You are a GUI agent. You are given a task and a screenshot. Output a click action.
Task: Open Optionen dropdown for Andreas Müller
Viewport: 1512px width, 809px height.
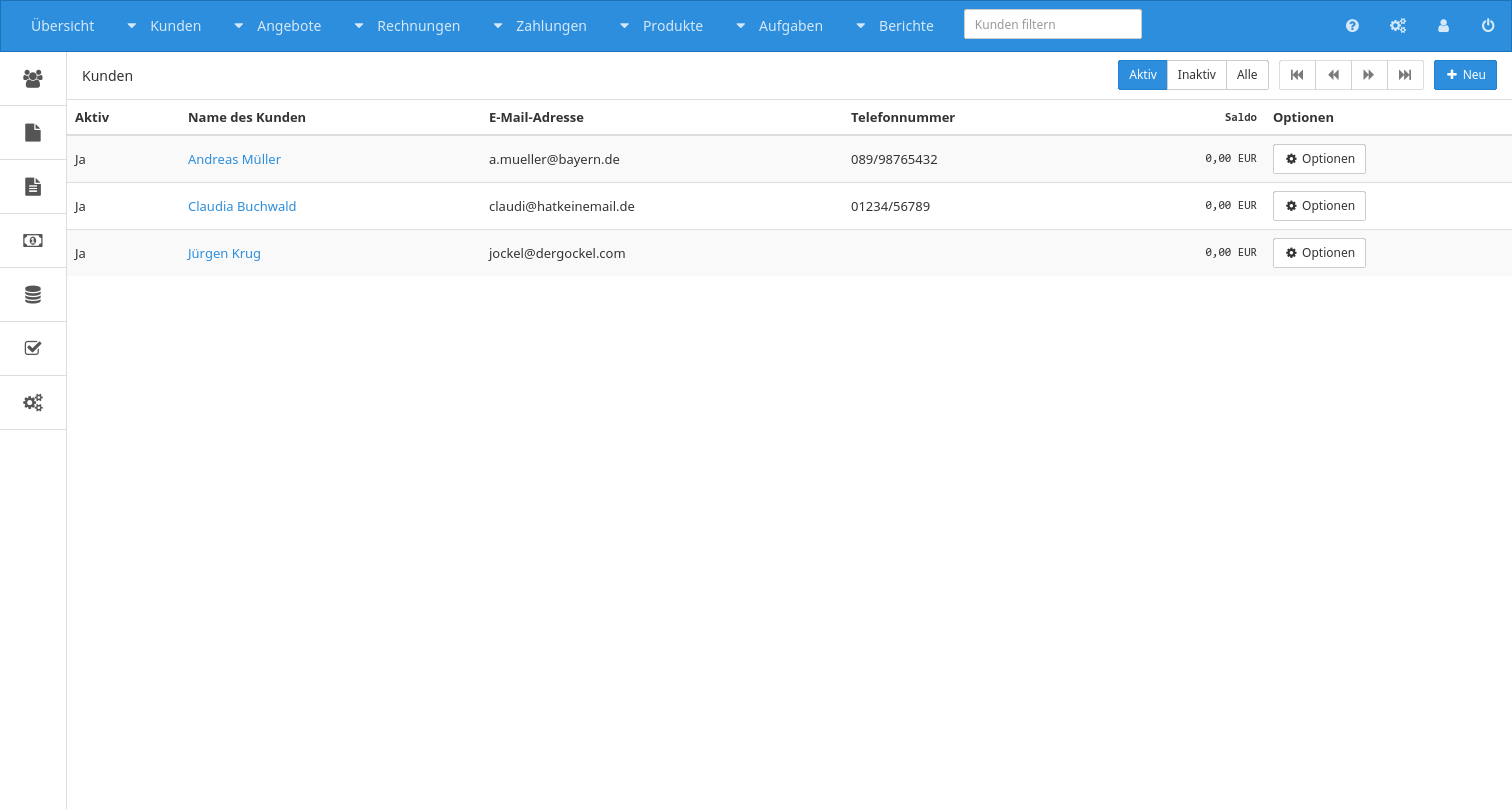(1319, 159)
